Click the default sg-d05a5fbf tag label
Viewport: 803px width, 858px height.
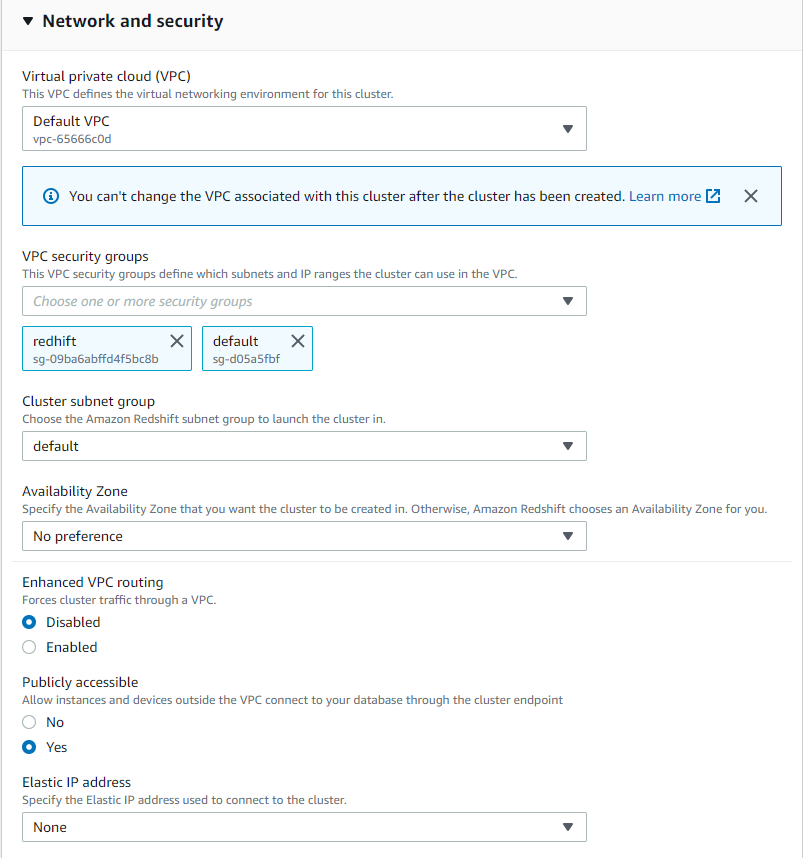(x=240, y=348)
